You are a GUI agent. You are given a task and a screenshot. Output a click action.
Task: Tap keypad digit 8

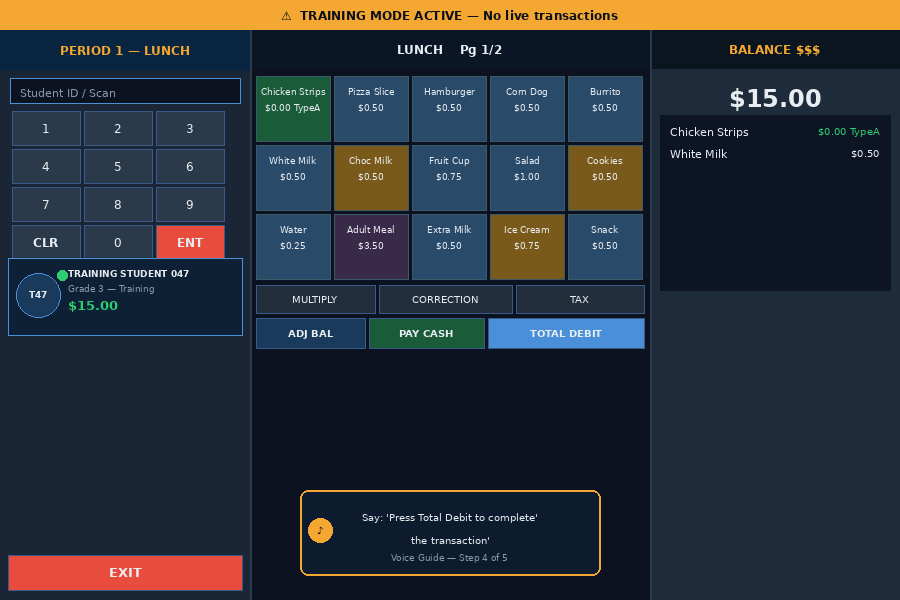[x=118, y=204]
